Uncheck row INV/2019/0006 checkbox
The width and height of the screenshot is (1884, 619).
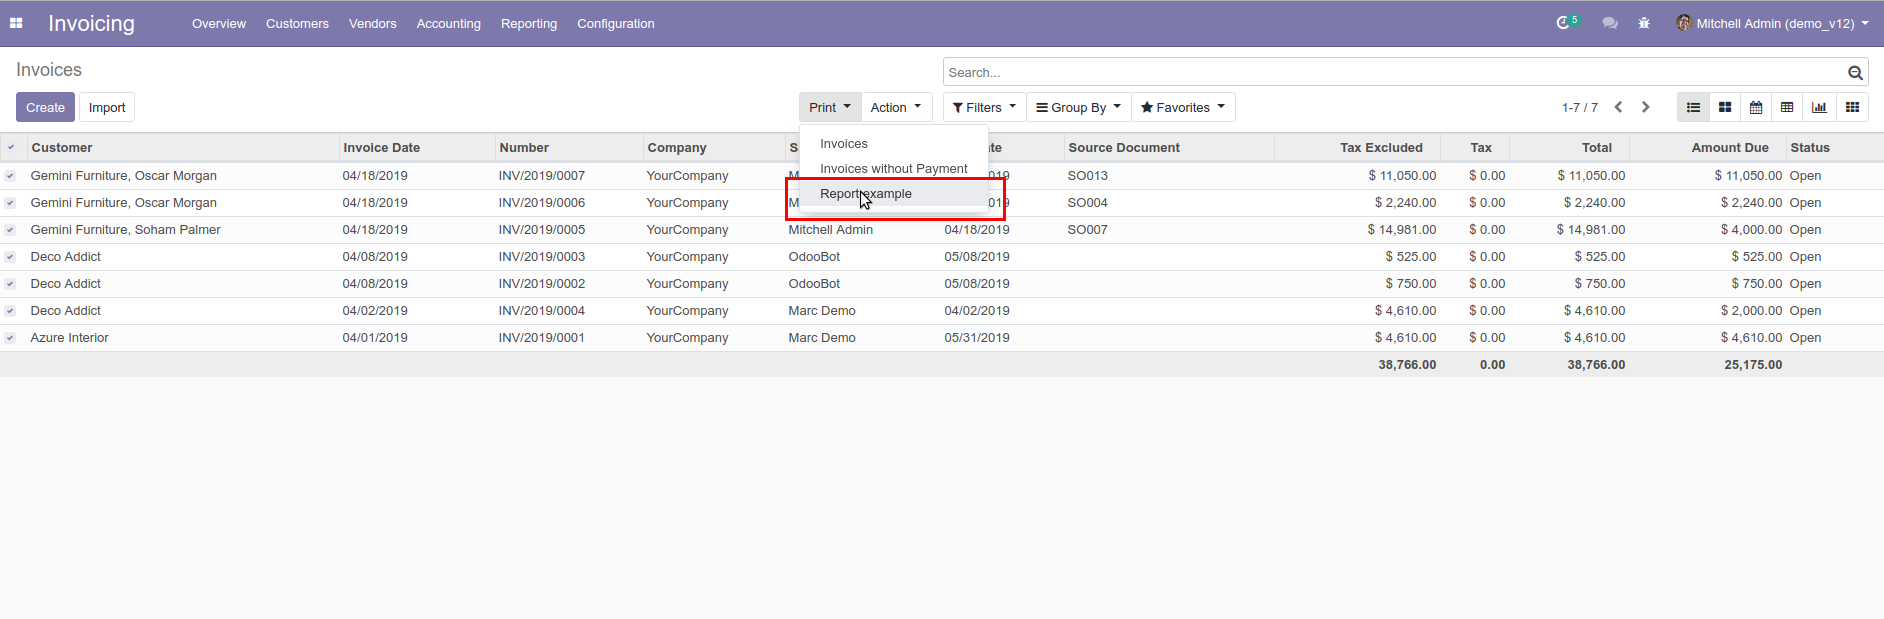10,203
